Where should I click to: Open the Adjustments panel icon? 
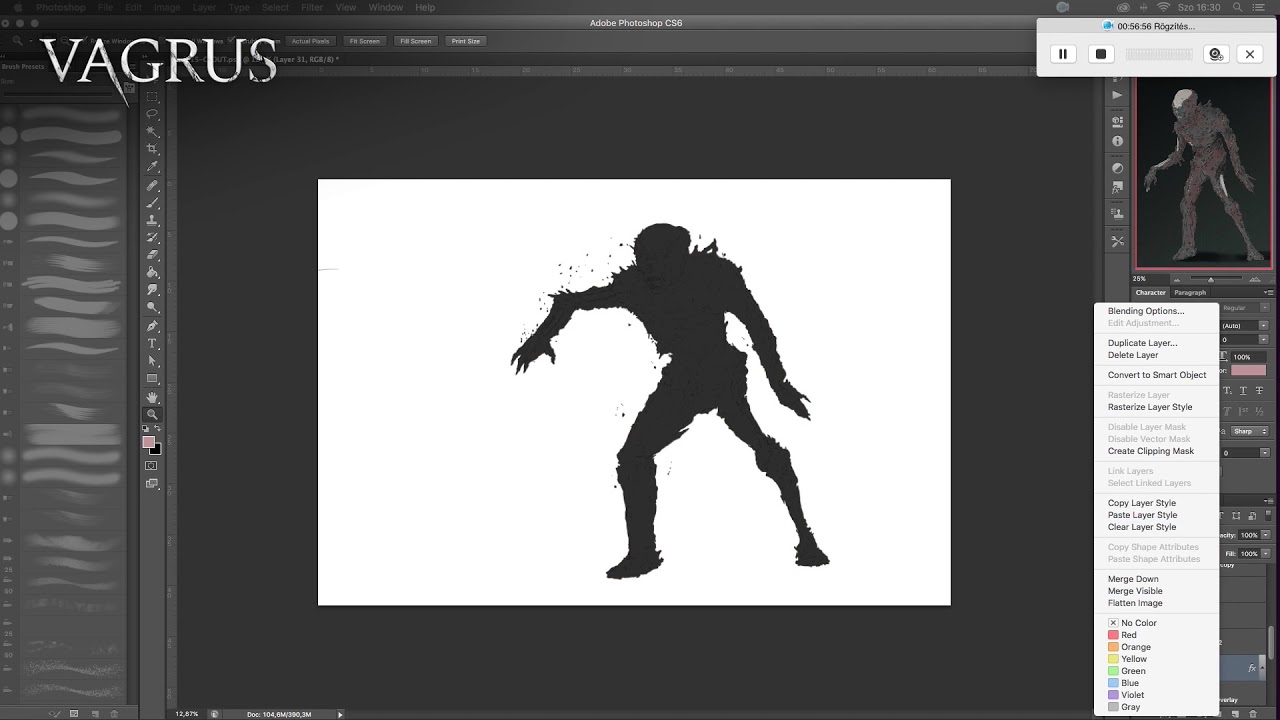click(1117, 168)
